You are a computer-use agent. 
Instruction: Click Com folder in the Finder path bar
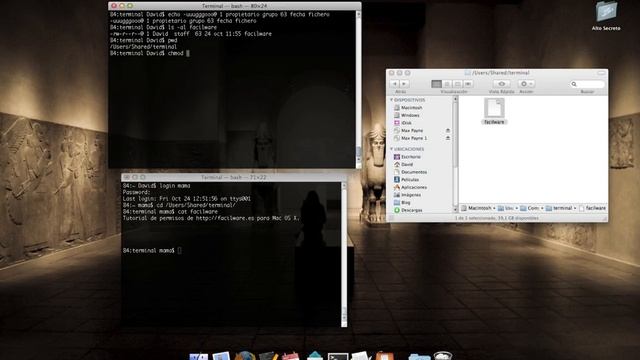tap(530, 208)
